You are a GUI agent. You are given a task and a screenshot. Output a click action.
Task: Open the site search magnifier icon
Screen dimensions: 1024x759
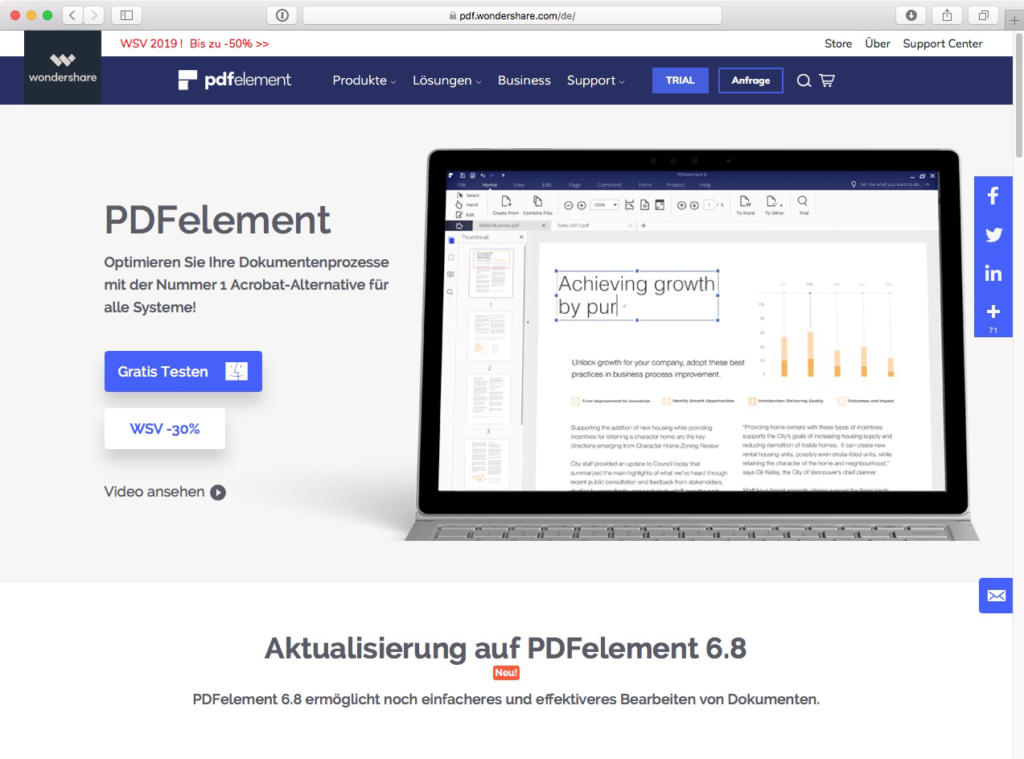click(x=804, y=80)
